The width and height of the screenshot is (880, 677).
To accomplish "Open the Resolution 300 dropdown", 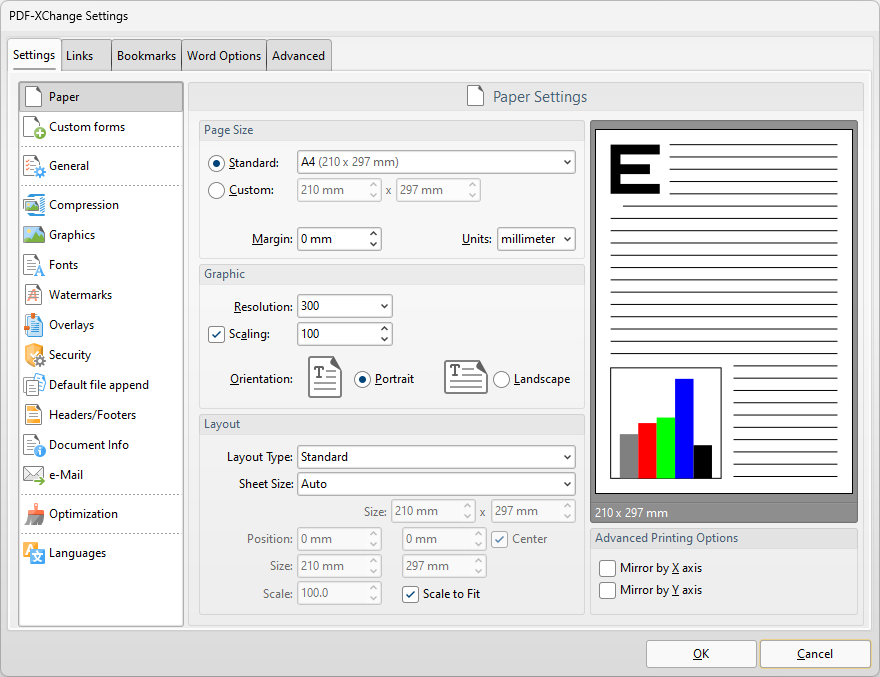I will (x=345, y=306).
